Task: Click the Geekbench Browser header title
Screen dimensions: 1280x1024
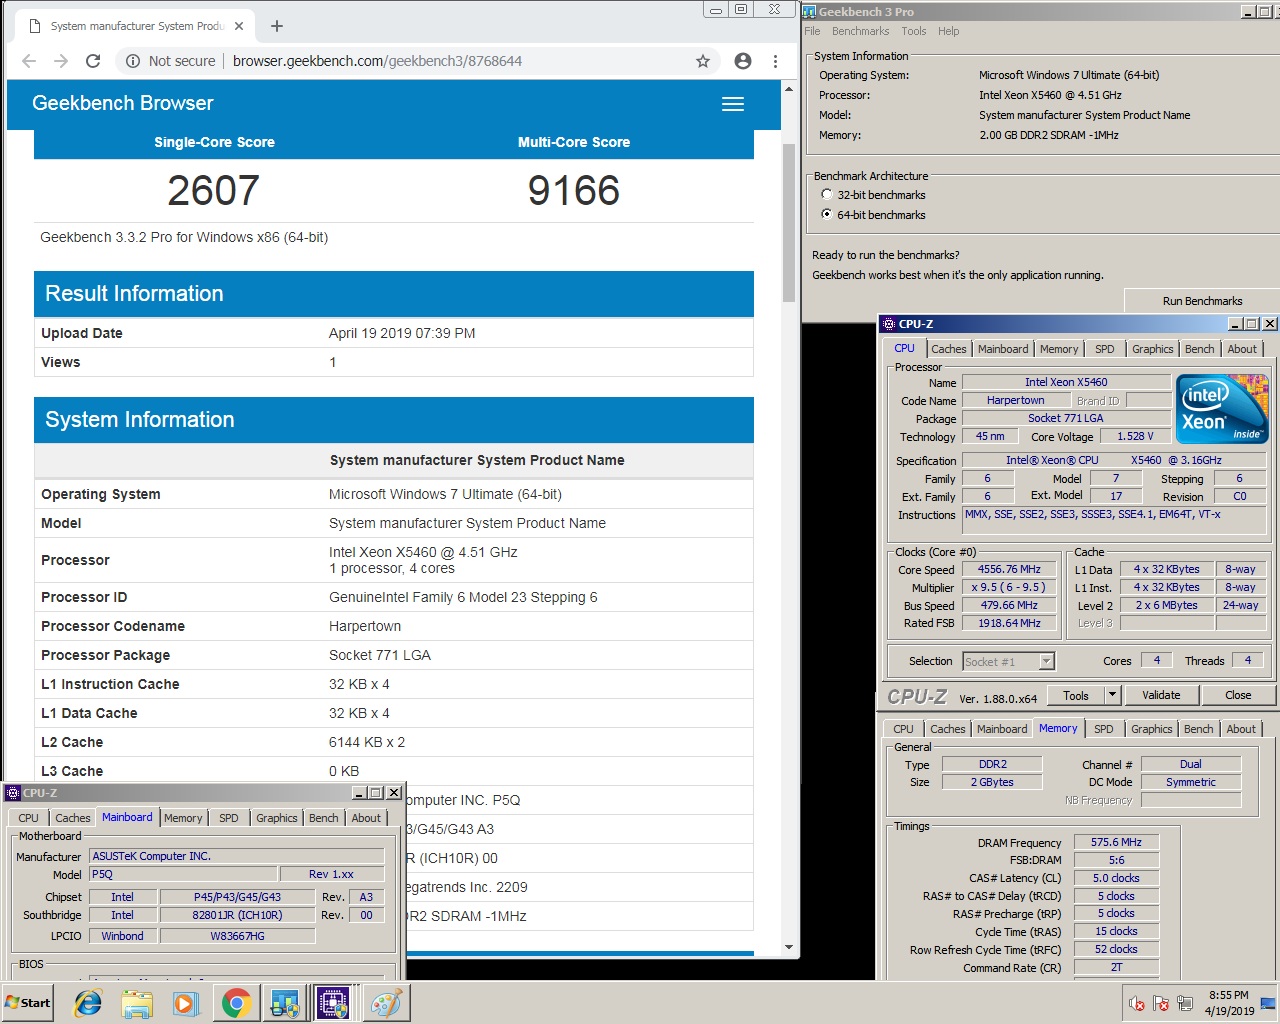Action: tap(122, 103)
